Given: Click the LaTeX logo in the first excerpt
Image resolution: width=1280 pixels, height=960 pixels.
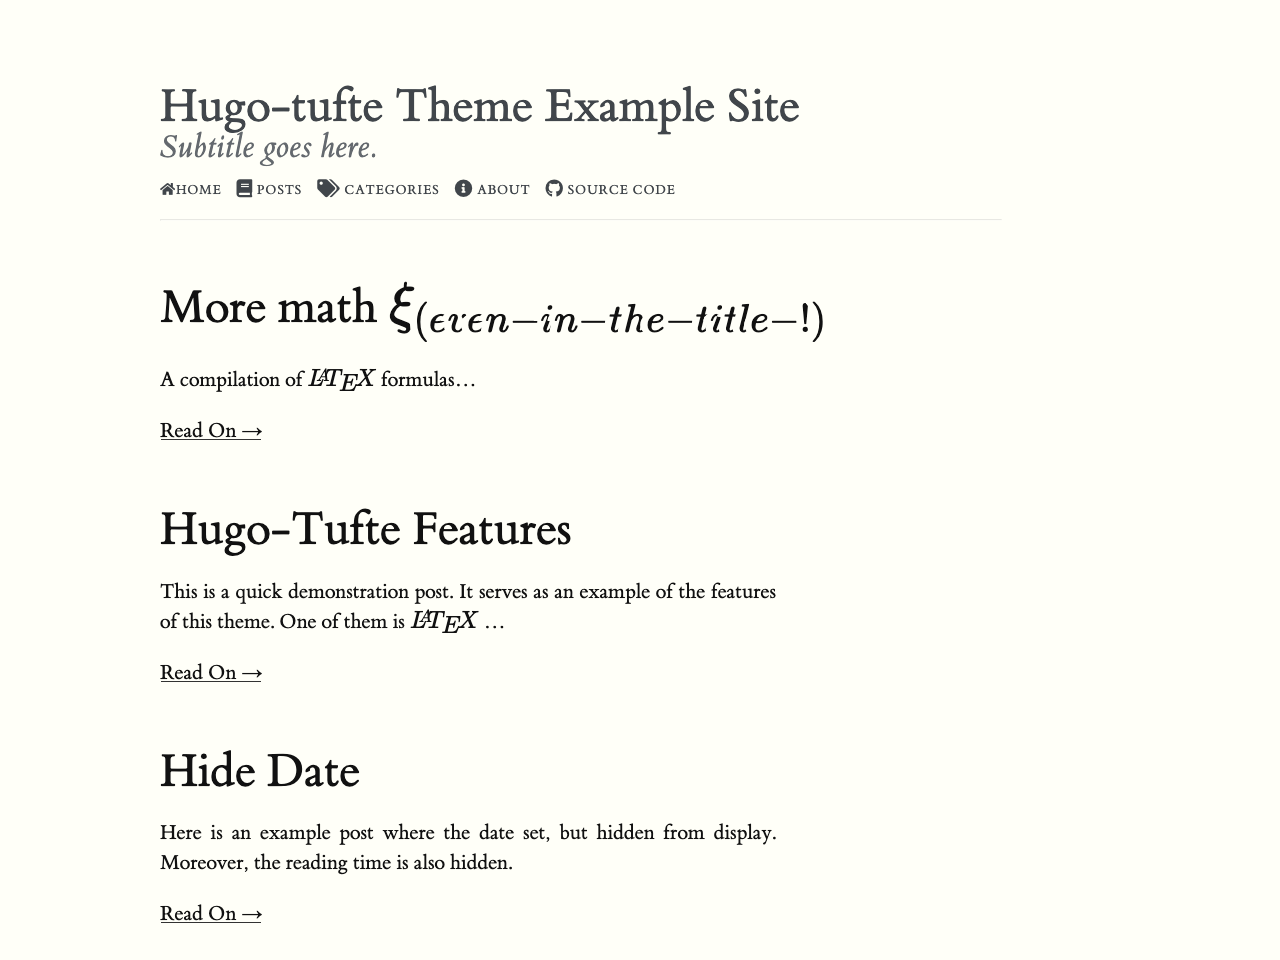Looking at the screenshot, I should [x=341, y=379].
